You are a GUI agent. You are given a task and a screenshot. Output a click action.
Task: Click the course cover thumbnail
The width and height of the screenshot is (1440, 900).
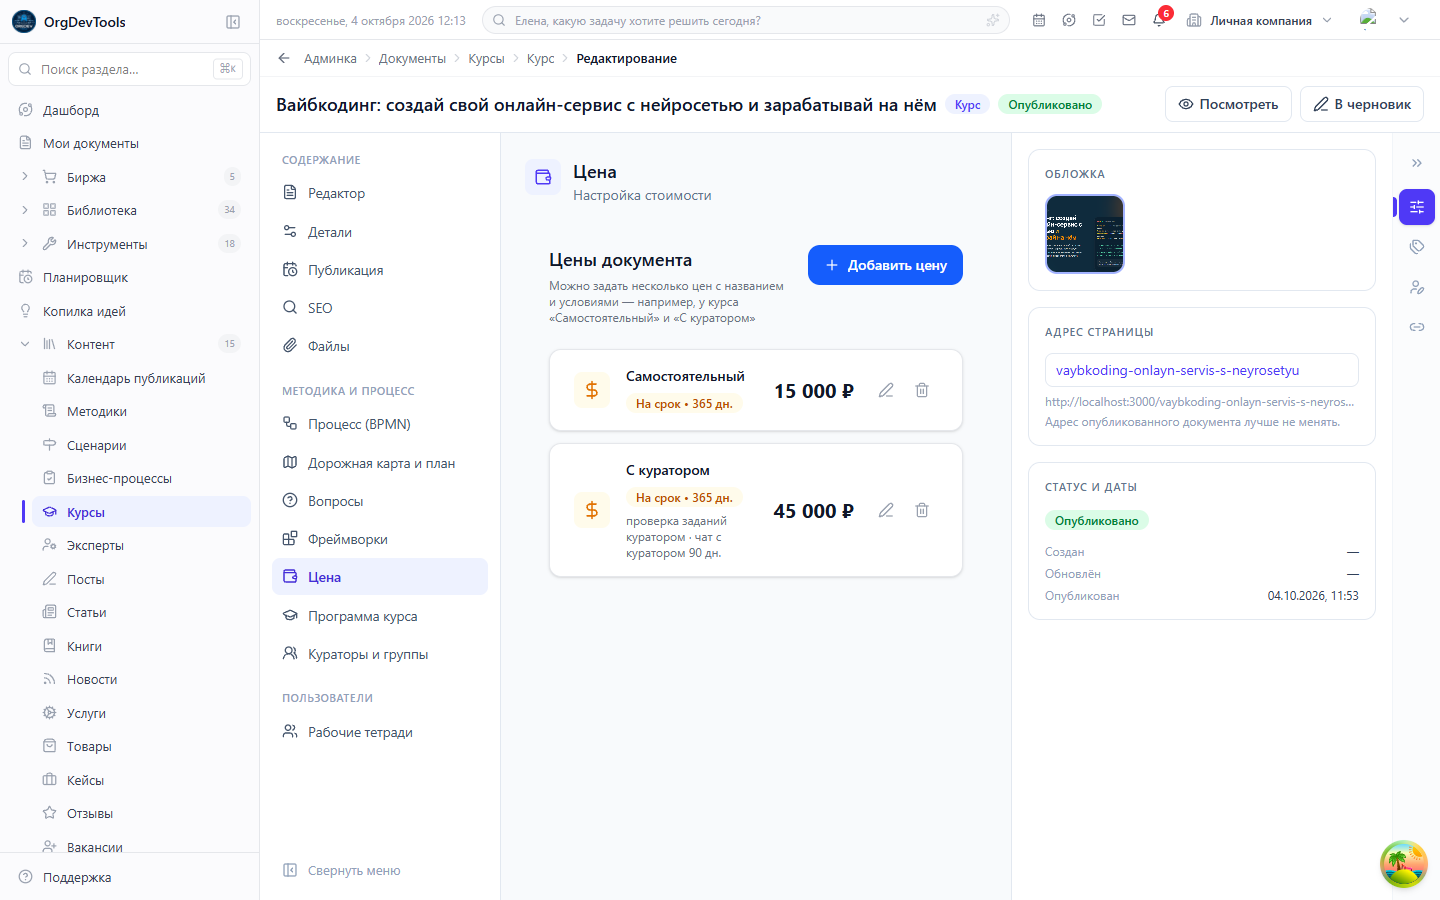(x=1085, y=234)
